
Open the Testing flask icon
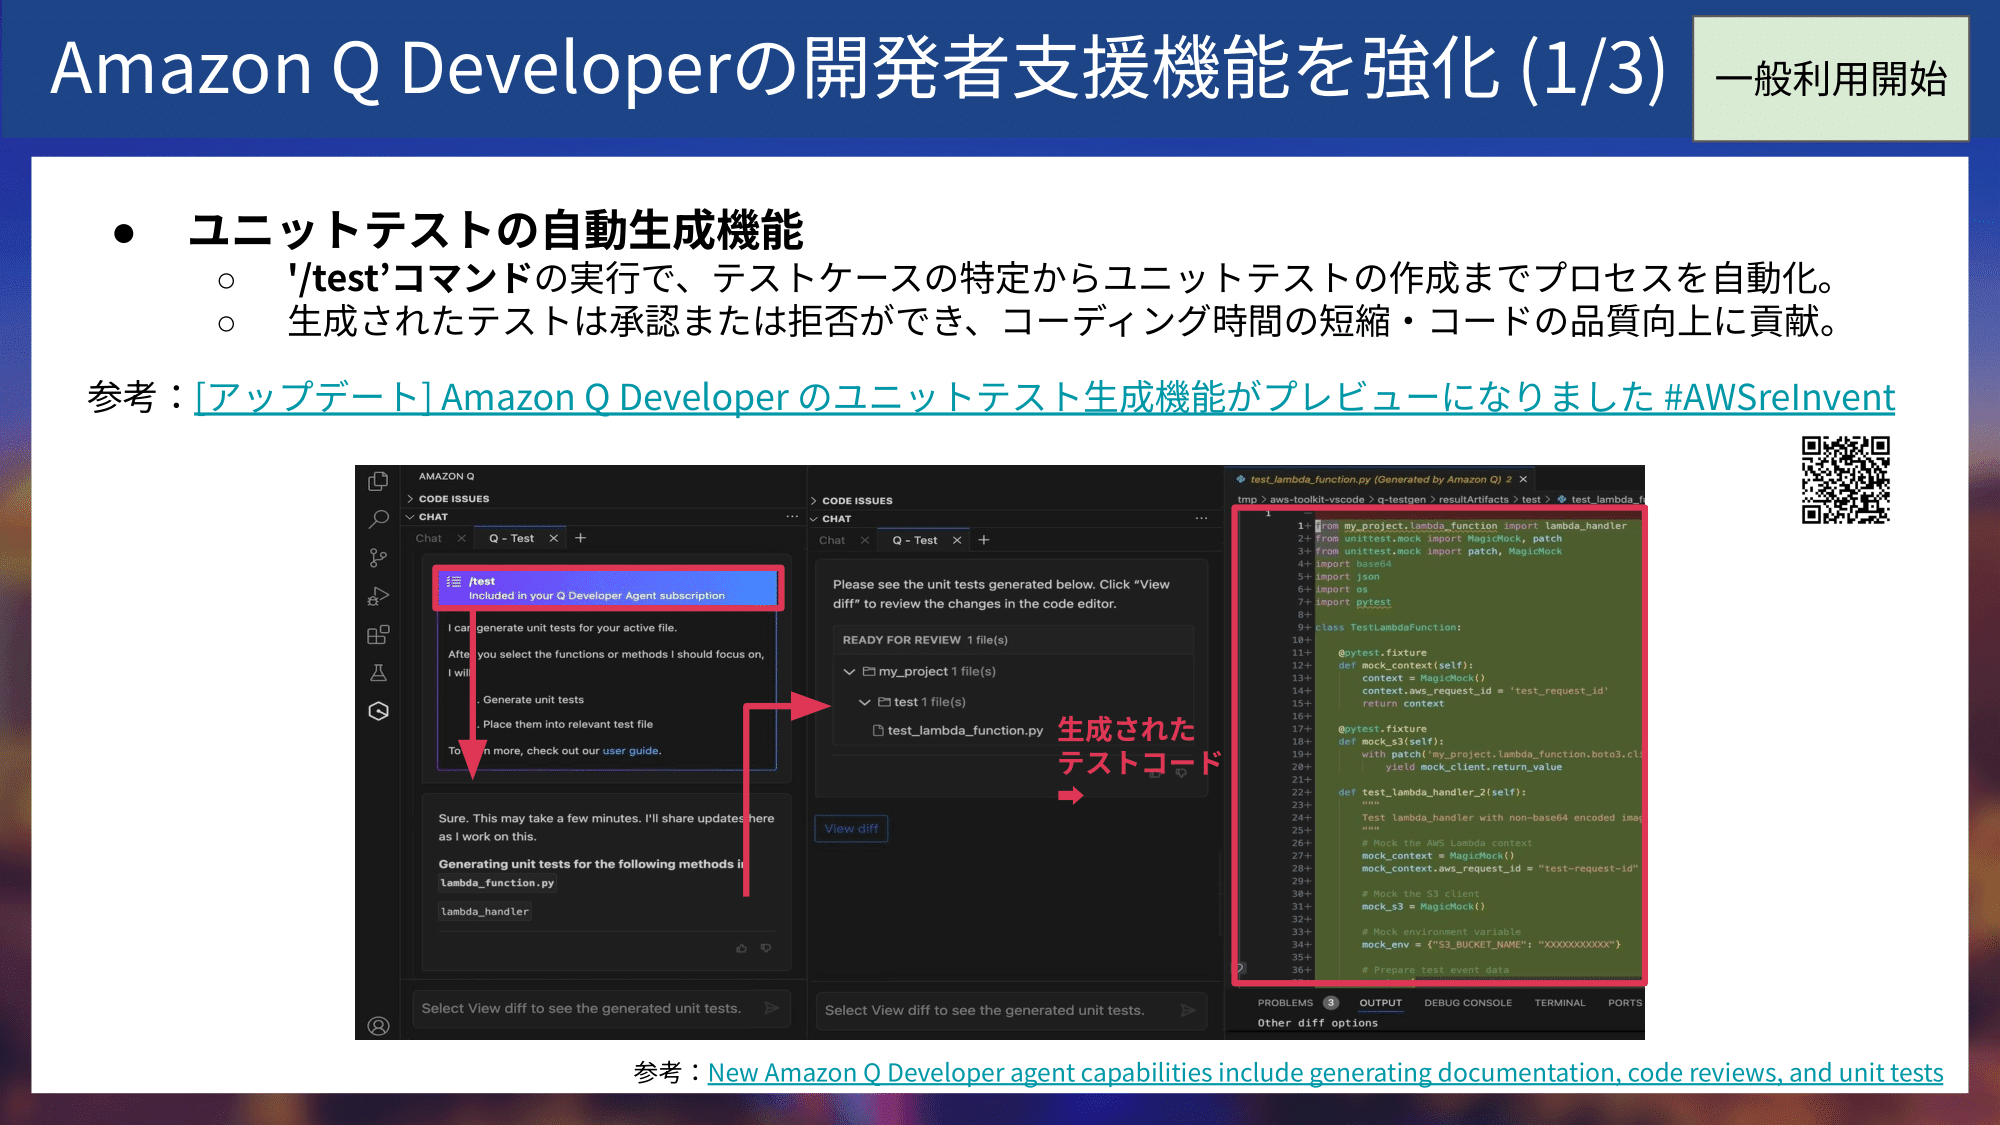tap(378, 673)
